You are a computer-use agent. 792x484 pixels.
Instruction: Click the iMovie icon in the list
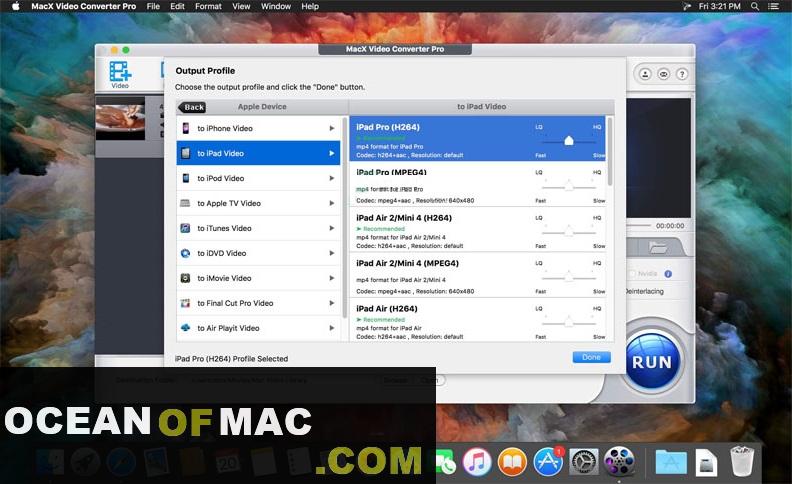(x=185, y=278)
